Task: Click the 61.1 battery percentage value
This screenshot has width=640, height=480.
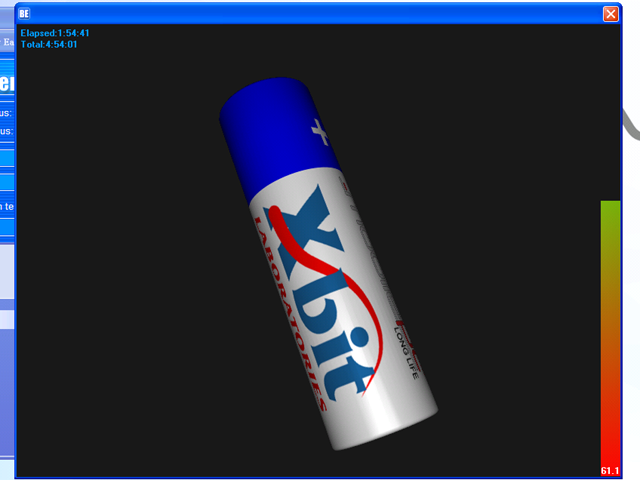Action: pos(610,471)
